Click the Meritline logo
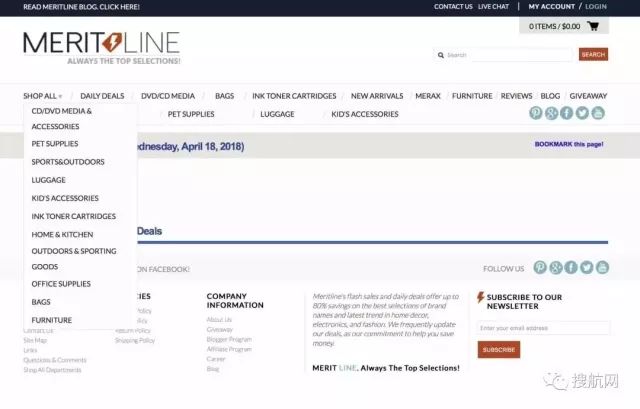This screenshot has height=409, width=640. [102, 48]
